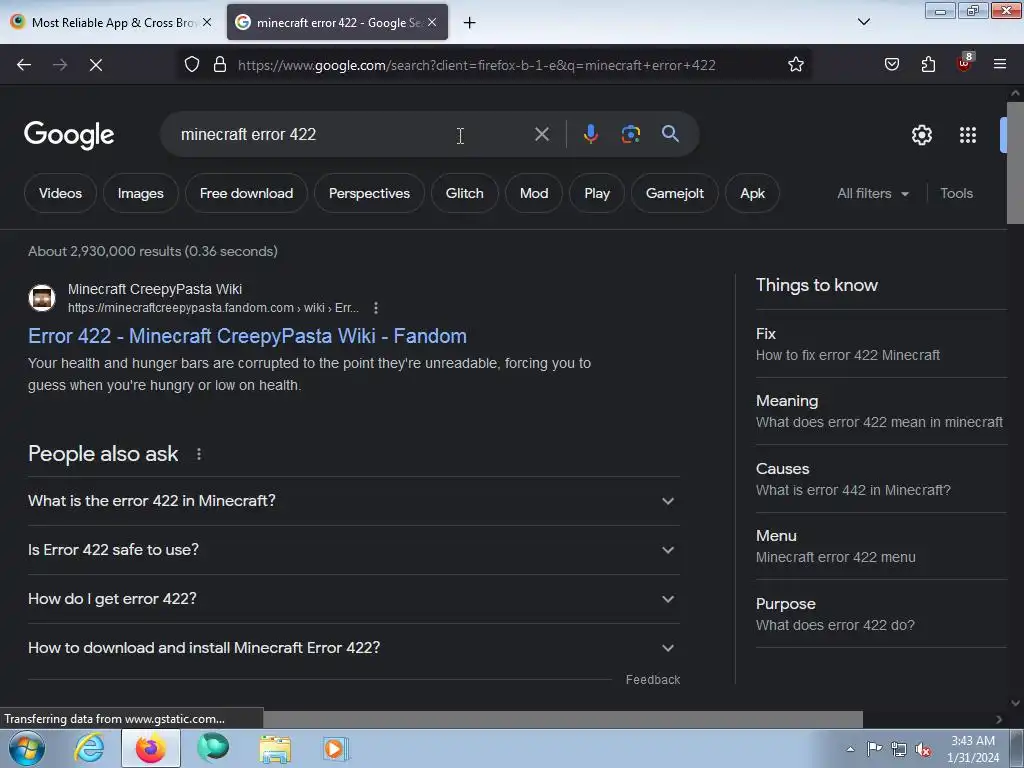The image size is (1024, 768).
Task: Open the tracking protection shield icon
Action: [191, 65]
